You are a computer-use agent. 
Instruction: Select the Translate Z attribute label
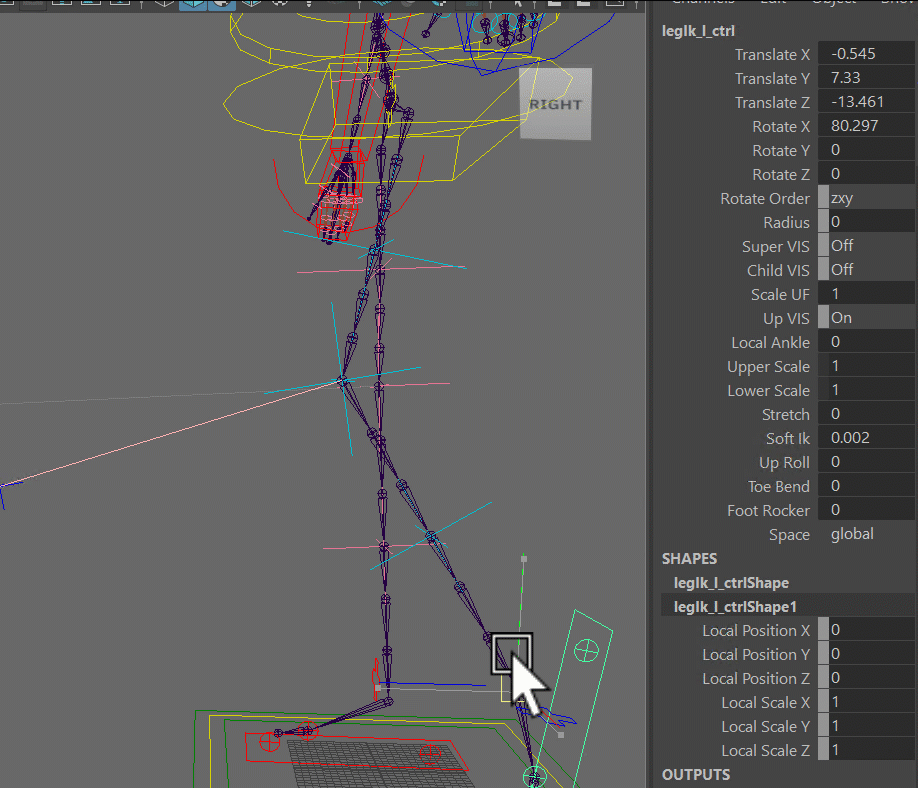coord(772,102)
